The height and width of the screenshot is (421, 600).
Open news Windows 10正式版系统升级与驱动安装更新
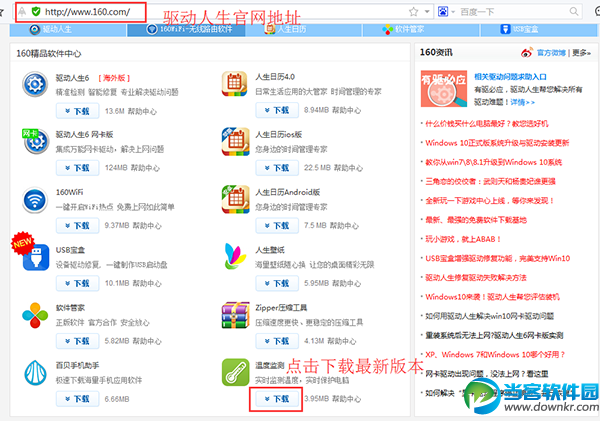pyautogui.click(x=497, y=143)
